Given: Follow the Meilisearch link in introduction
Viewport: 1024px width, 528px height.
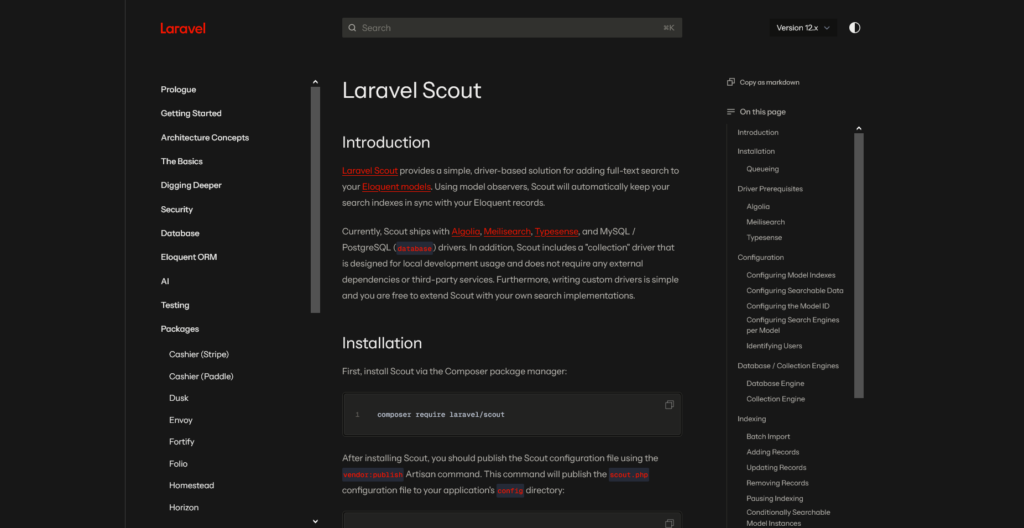Looking at the screenshot, I should pyautogui.click(x=505, y=231).
